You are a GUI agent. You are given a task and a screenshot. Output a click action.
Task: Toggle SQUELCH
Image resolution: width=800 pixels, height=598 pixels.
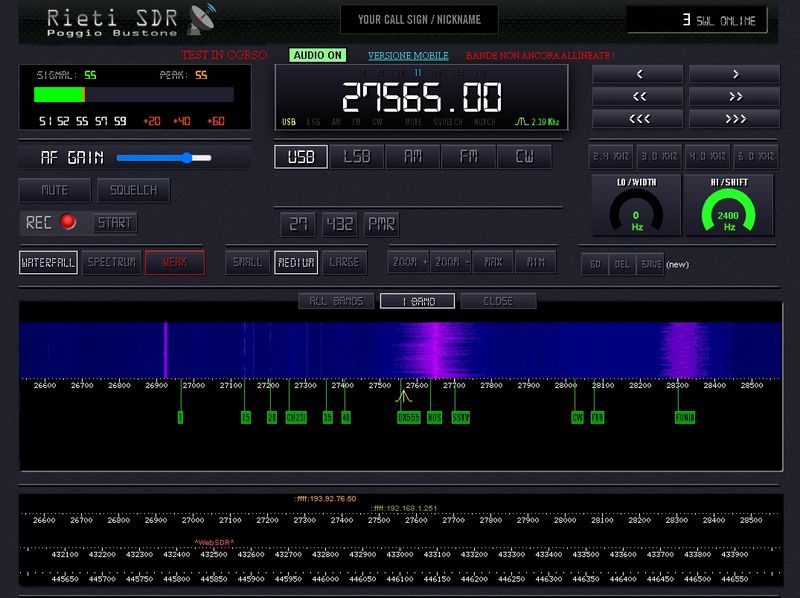tap(136, 190)
